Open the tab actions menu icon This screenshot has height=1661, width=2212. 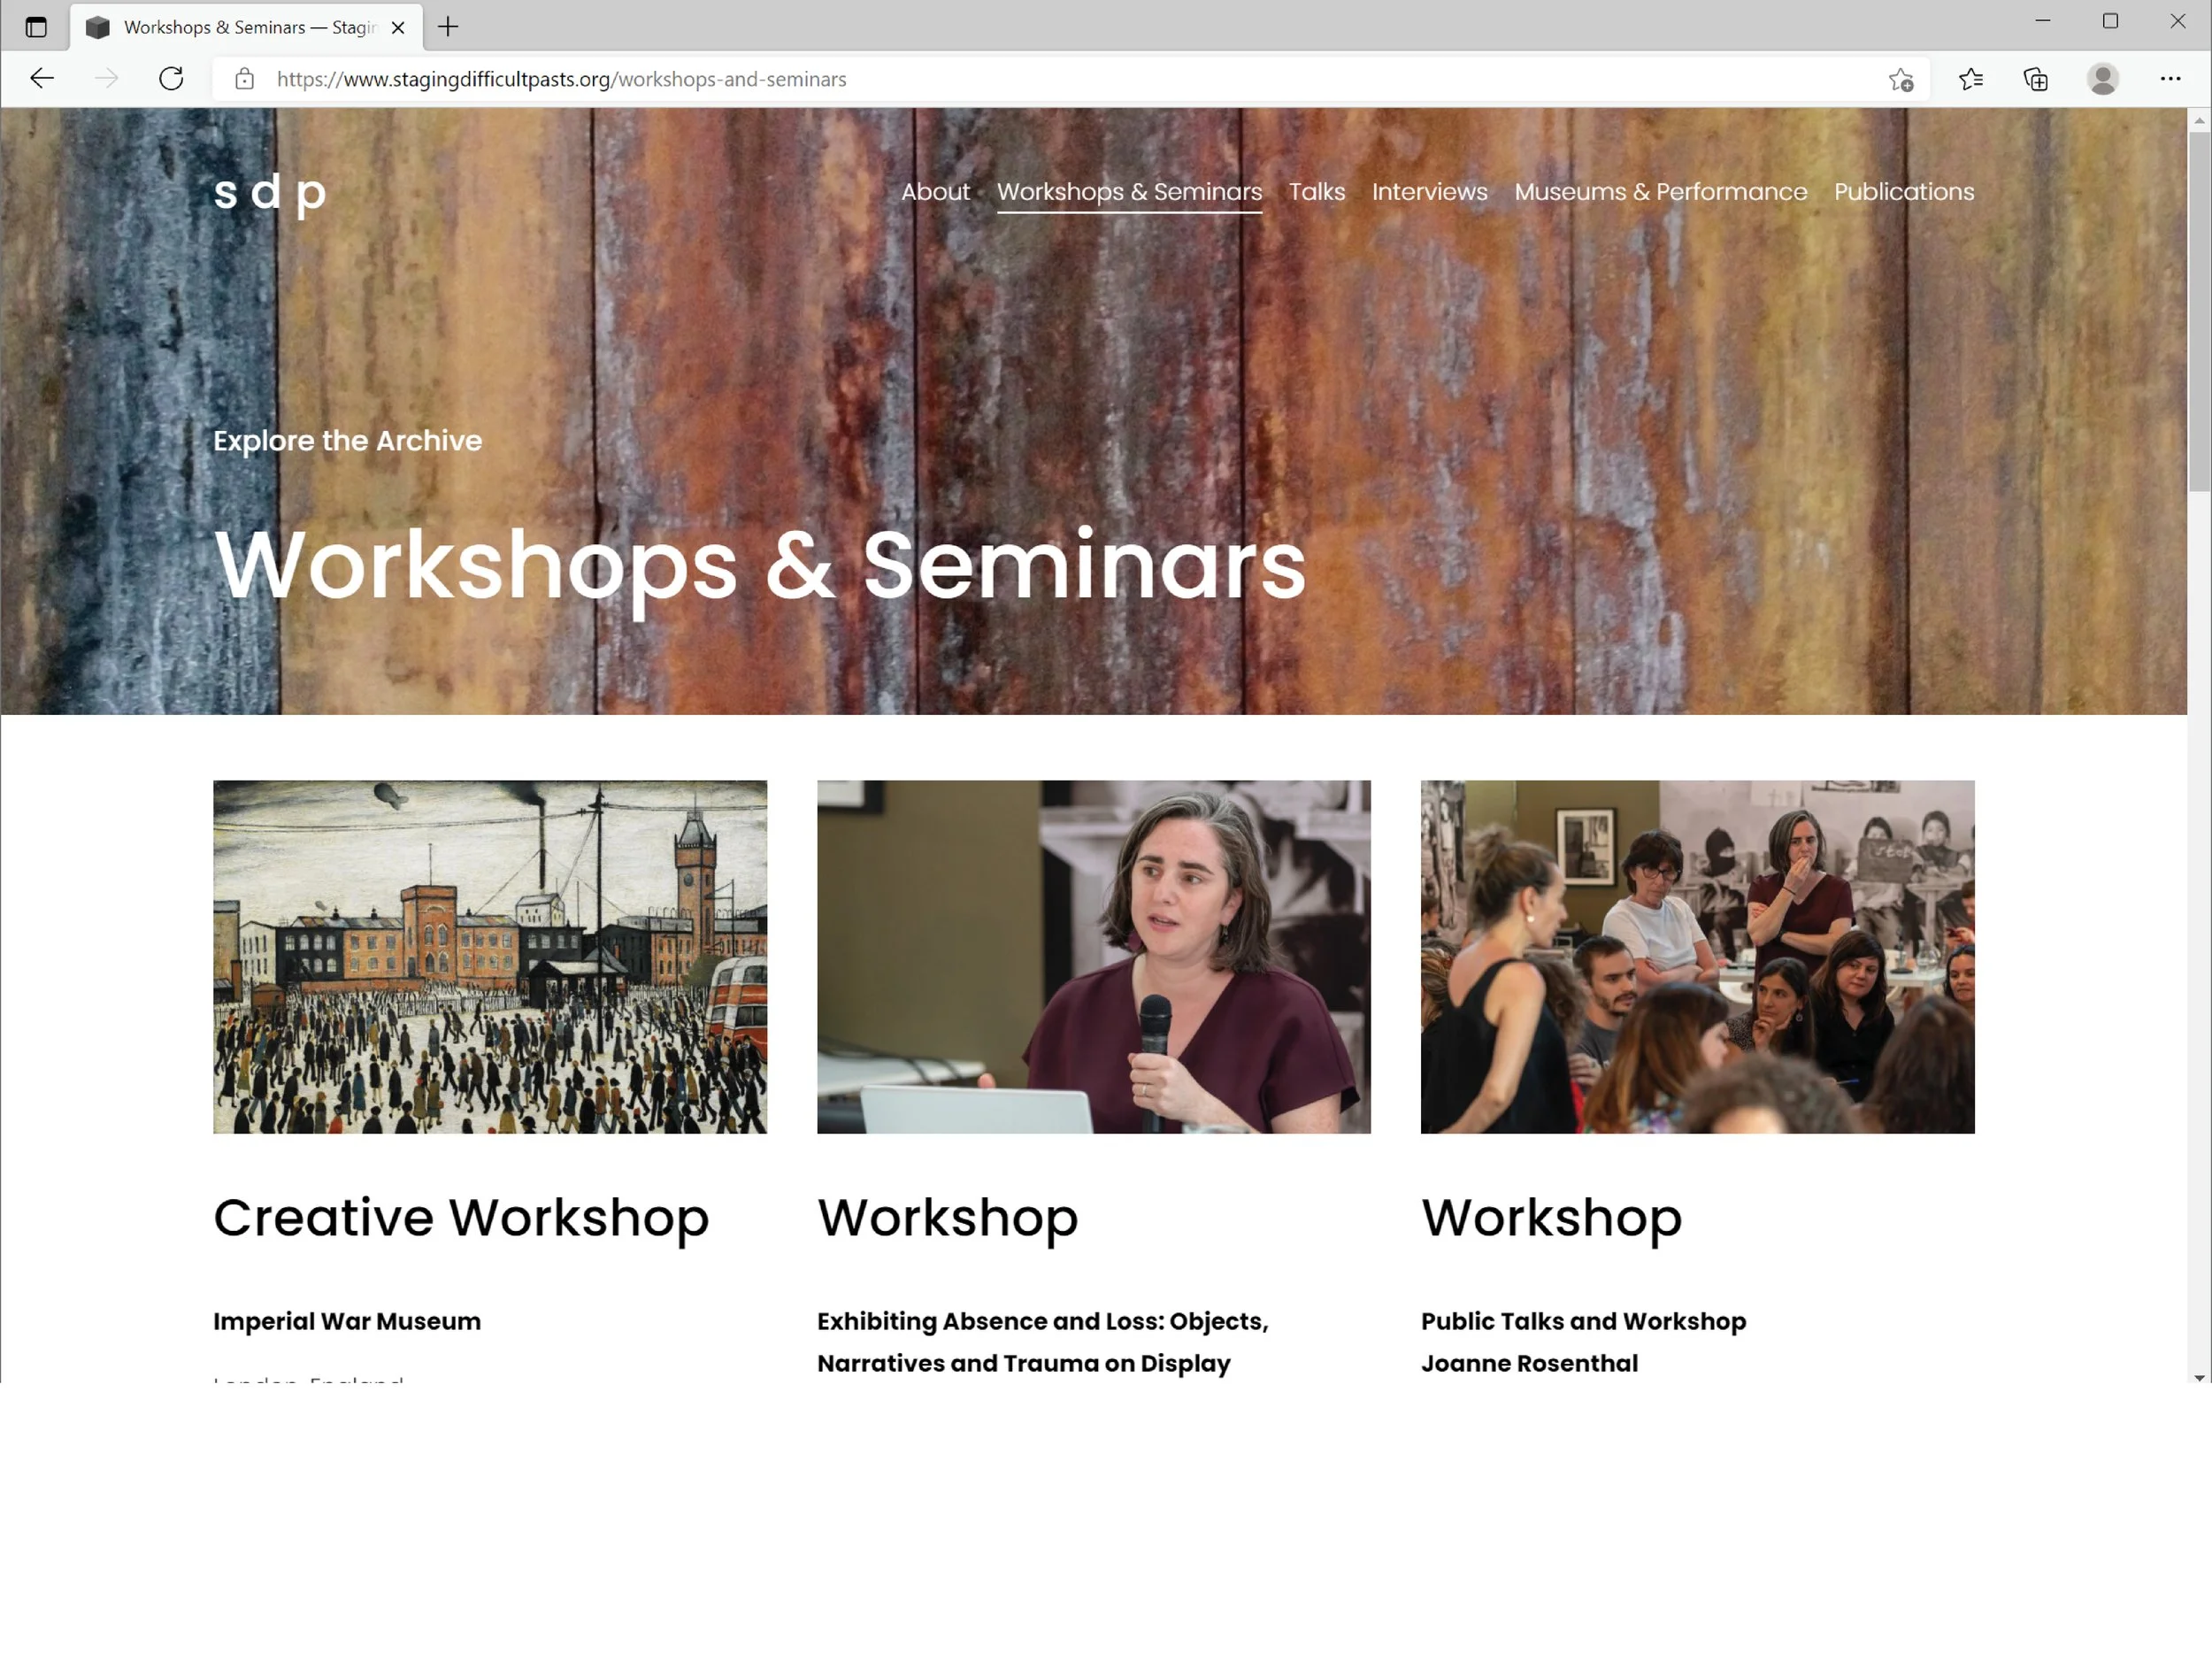click(36, 27)
